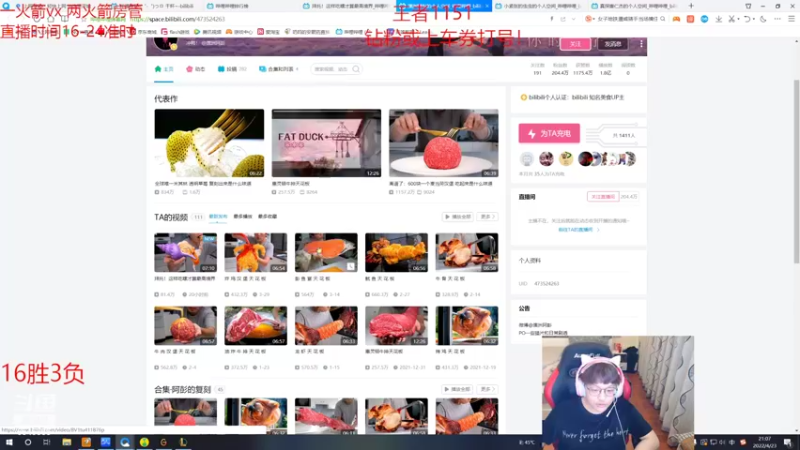Open the 06:54 fried chicken video thumbnail

pos(256,253)
